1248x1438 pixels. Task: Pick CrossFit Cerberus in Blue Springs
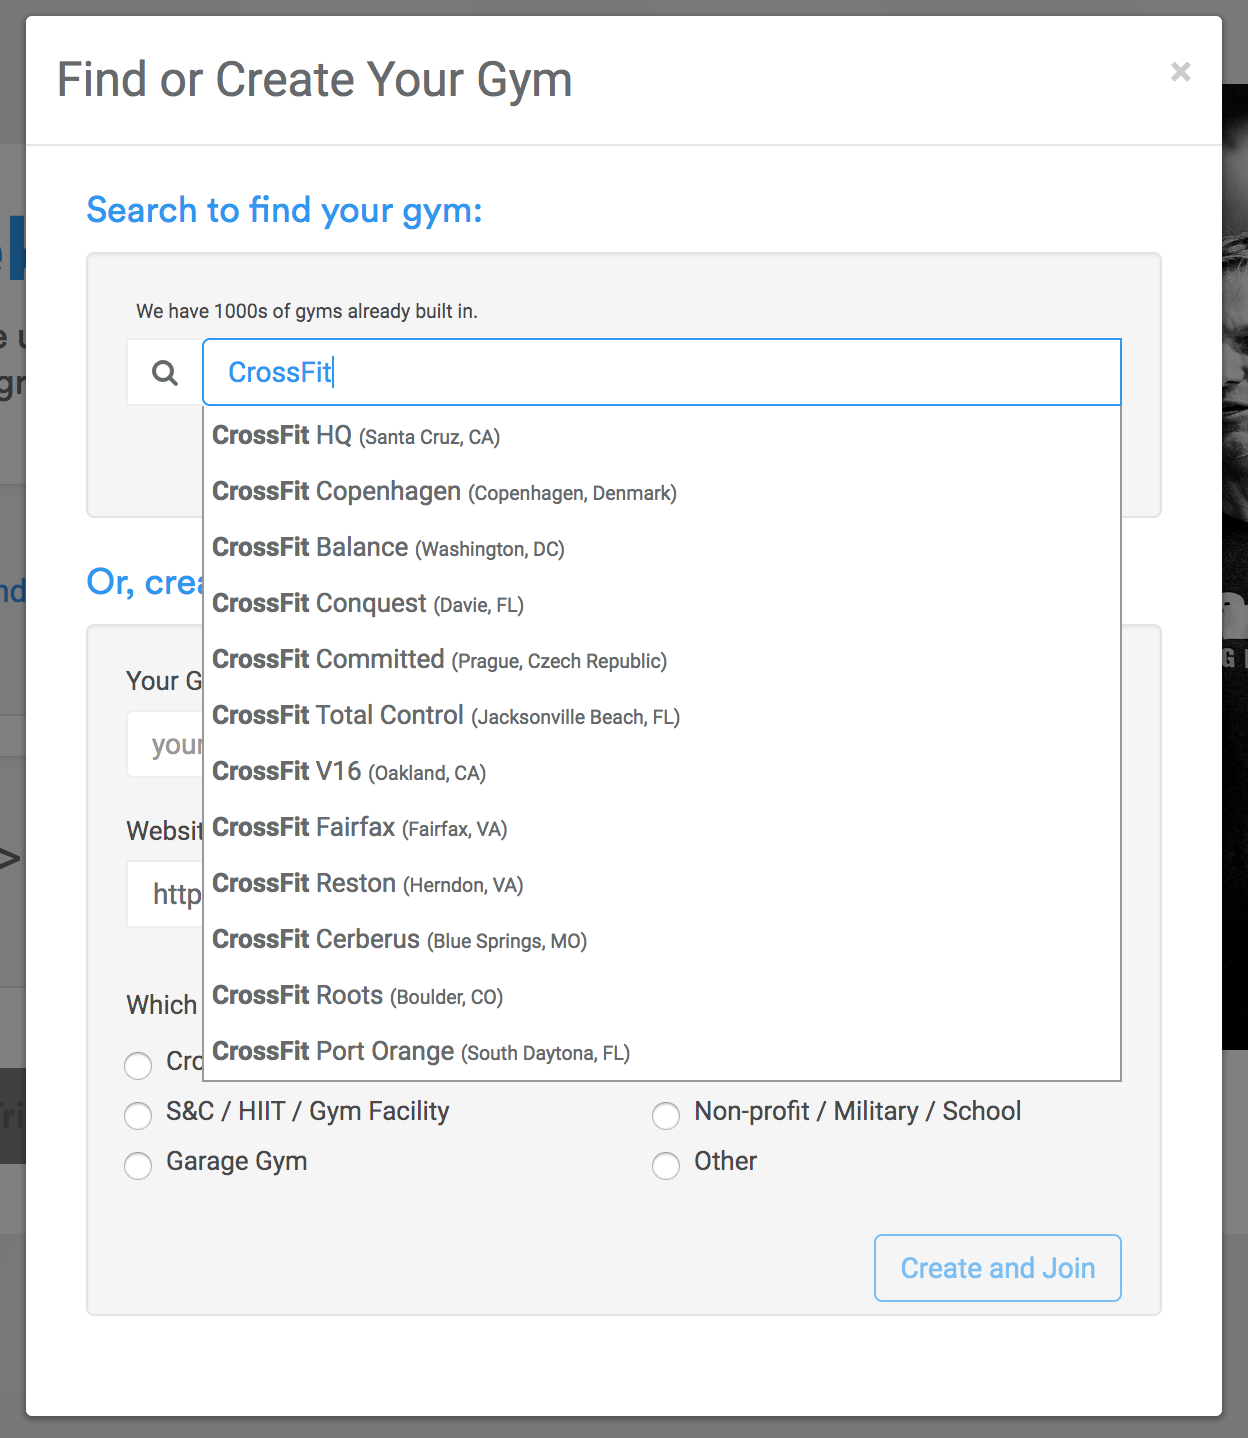[399, 940]
